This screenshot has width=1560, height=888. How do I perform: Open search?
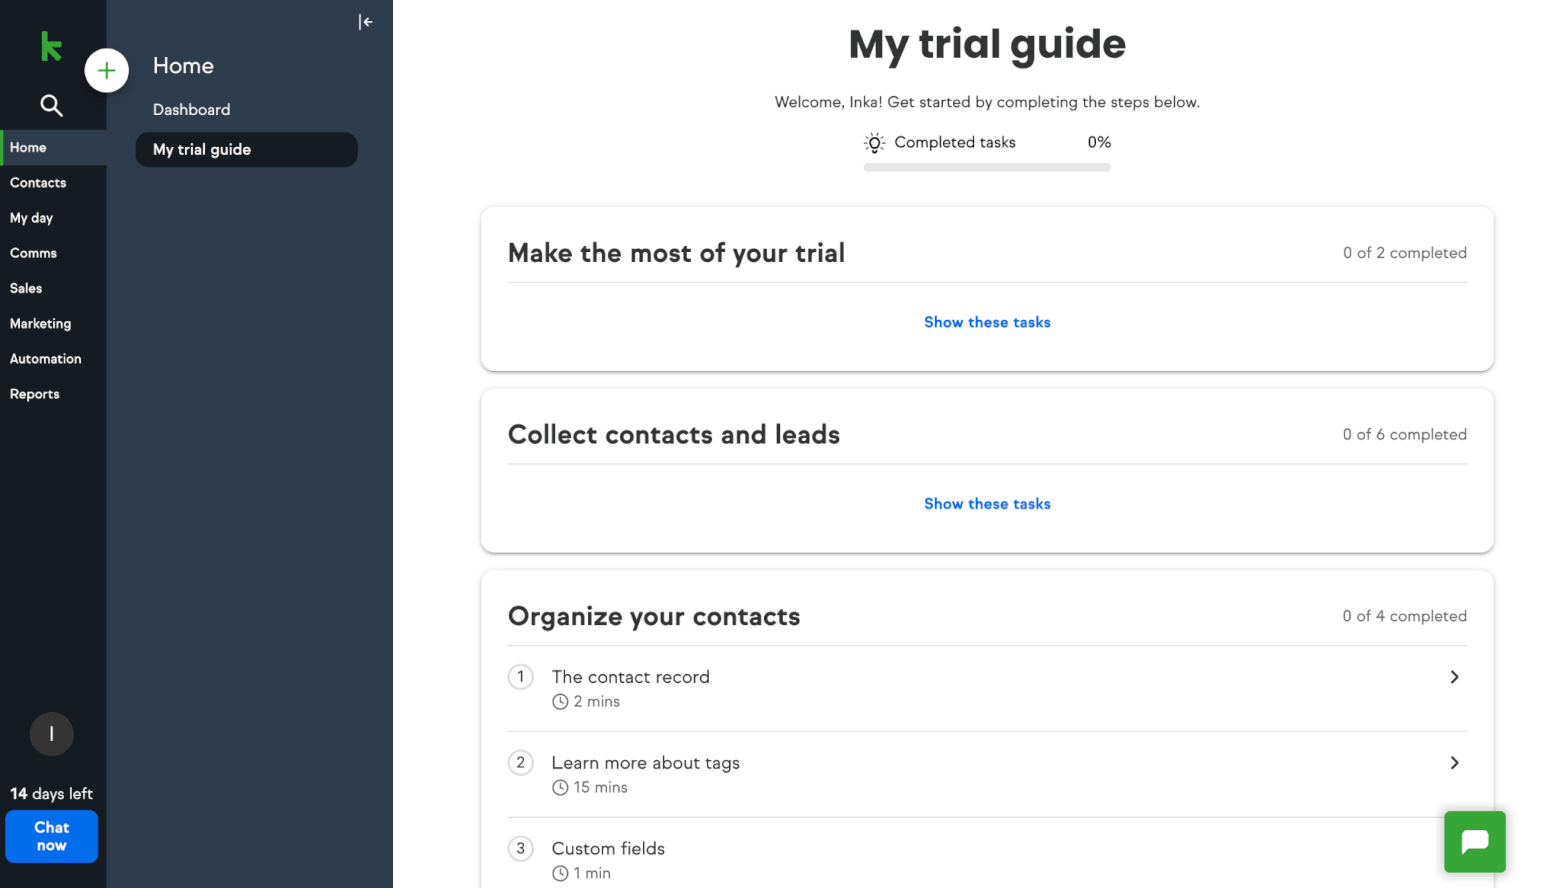coord(49,105)
